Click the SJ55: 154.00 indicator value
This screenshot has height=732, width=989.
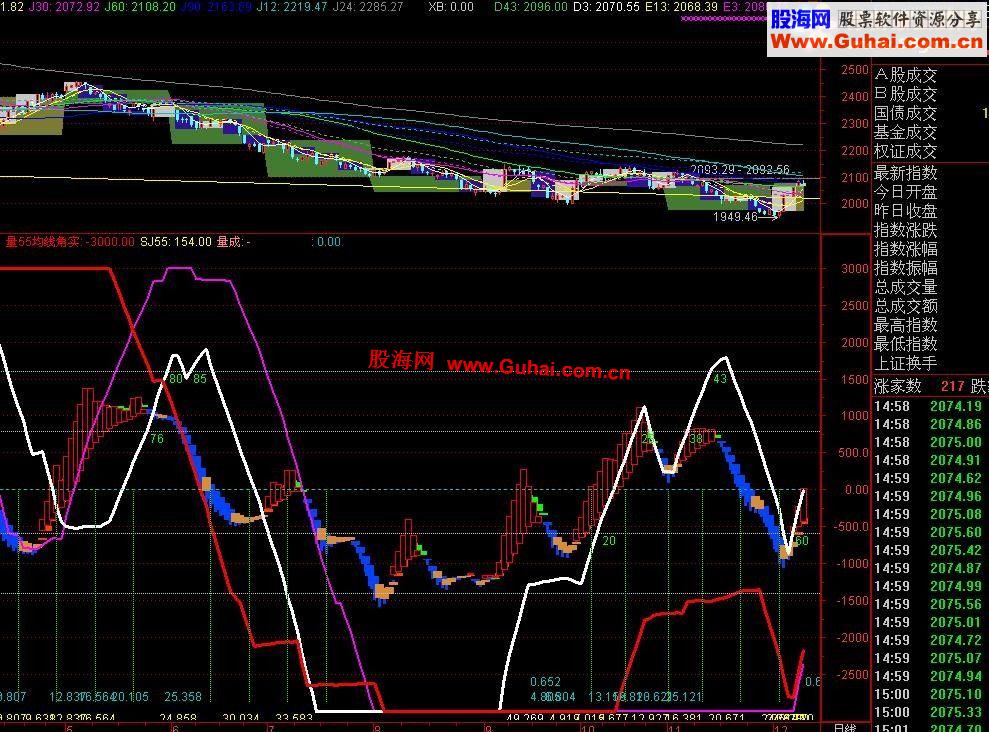click(x=176, y=241)
